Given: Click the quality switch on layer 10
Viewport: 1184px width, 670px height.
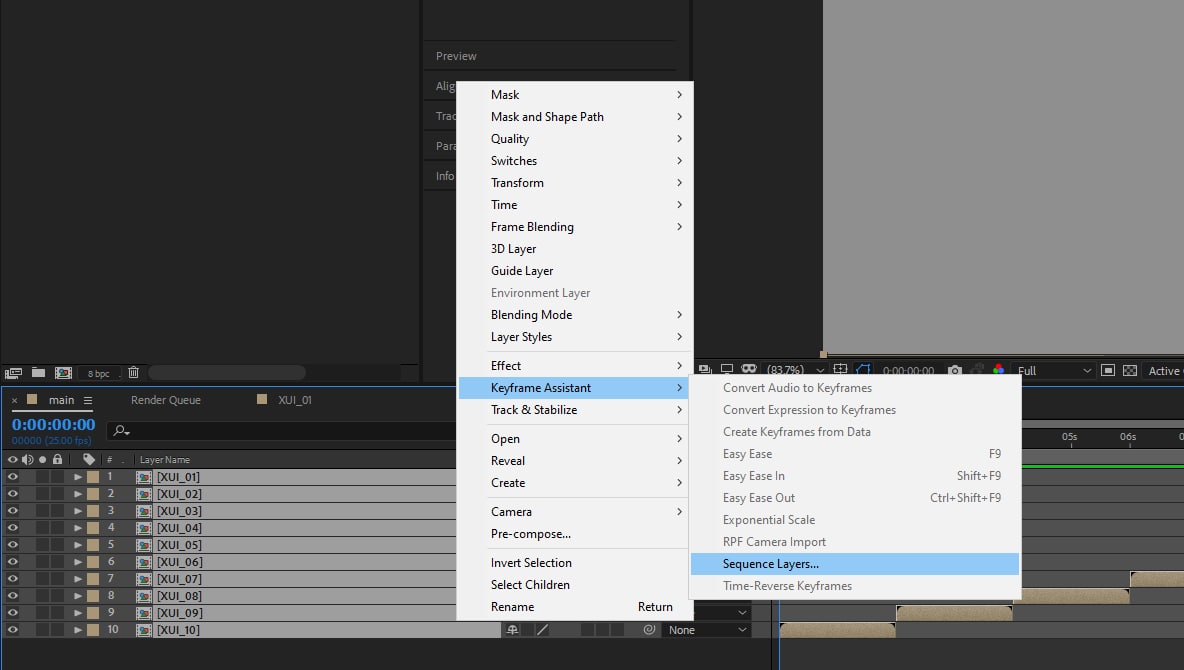Looking at the screenshot, I should point(542,630).
